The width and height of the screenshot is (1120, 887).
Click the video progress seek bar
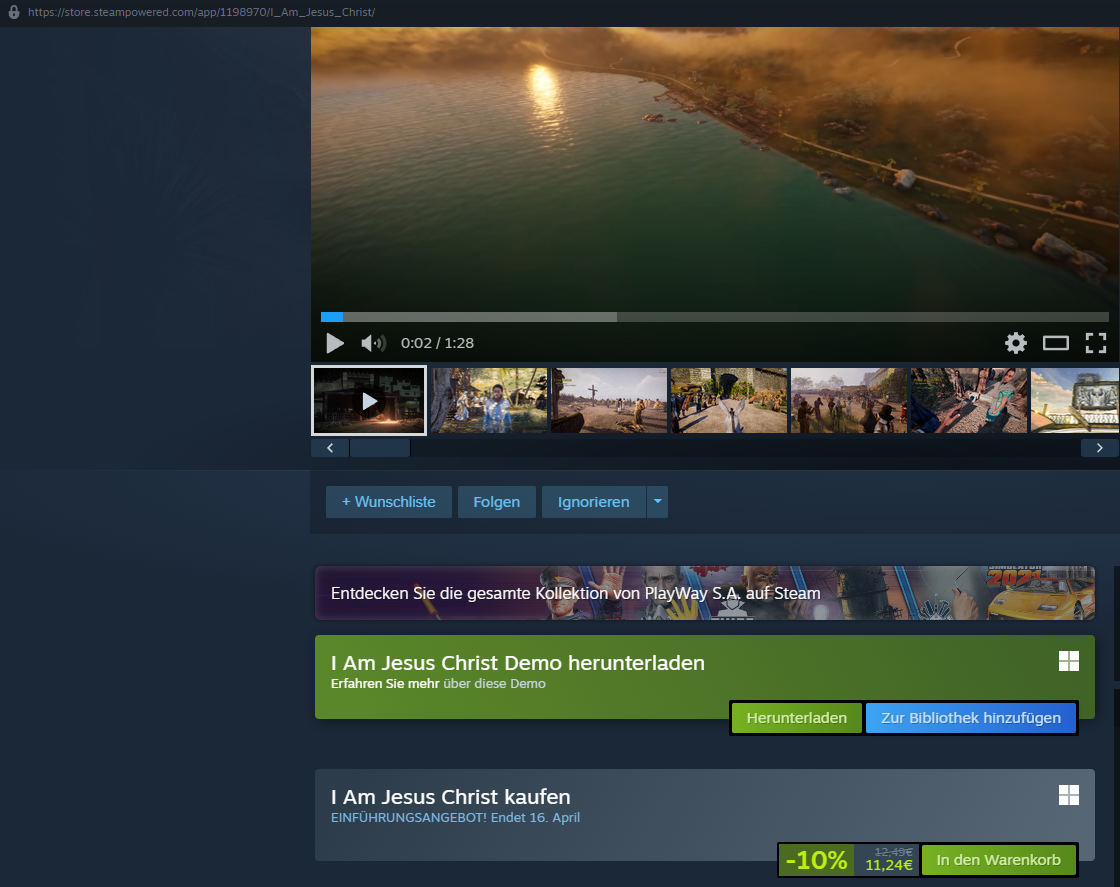click(x=700, y=317)
